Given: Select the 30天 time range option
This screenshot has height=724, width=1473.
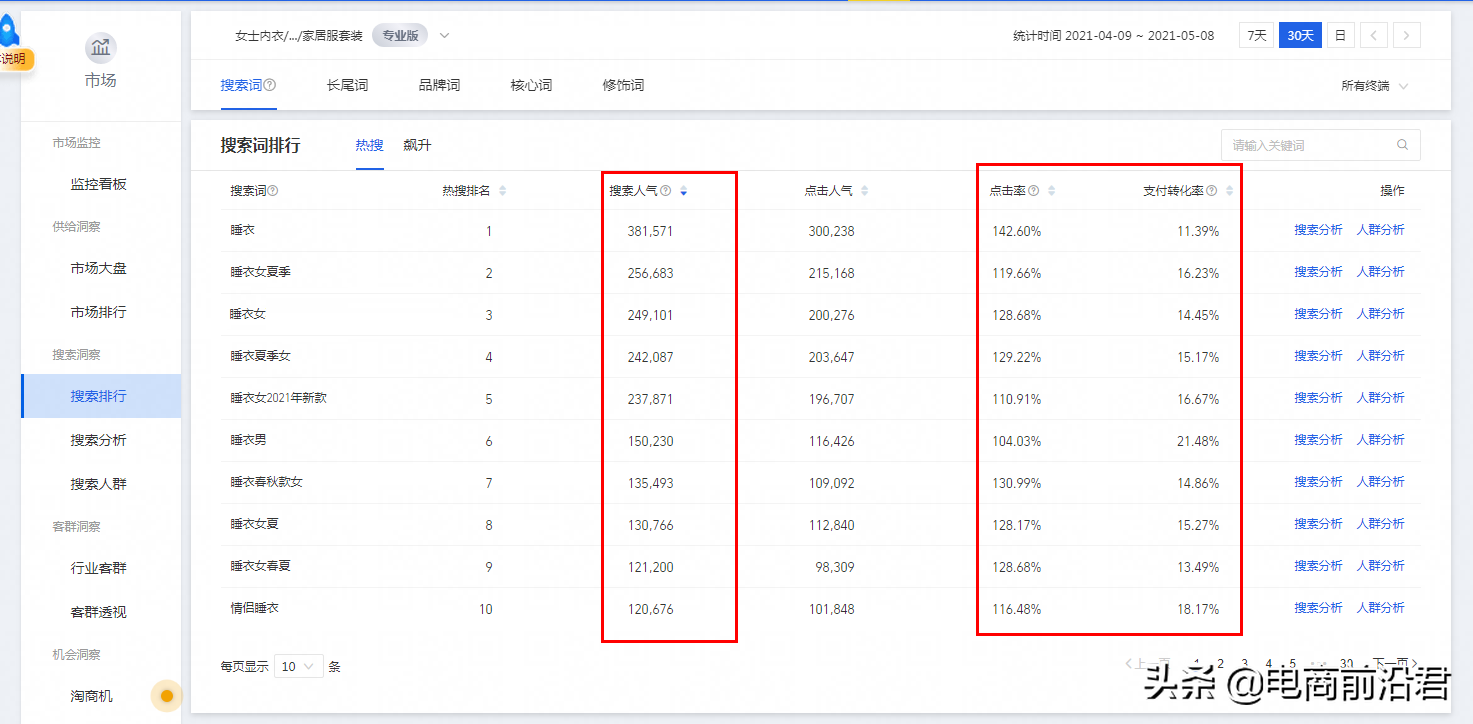Looking at the screenshot, I should tap(1300, 34).
